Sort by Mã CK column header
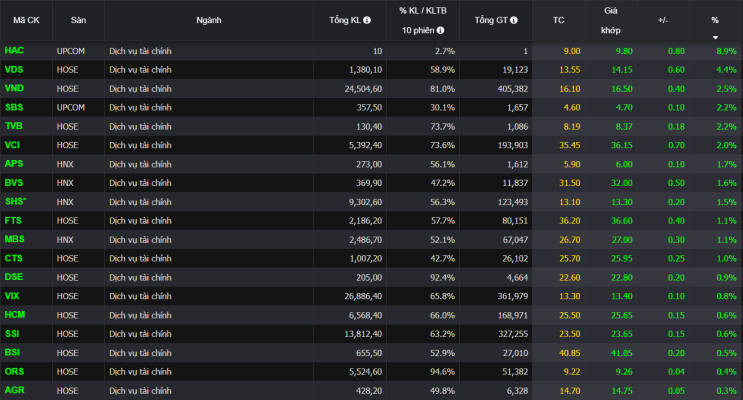 (x=26, y=20)
